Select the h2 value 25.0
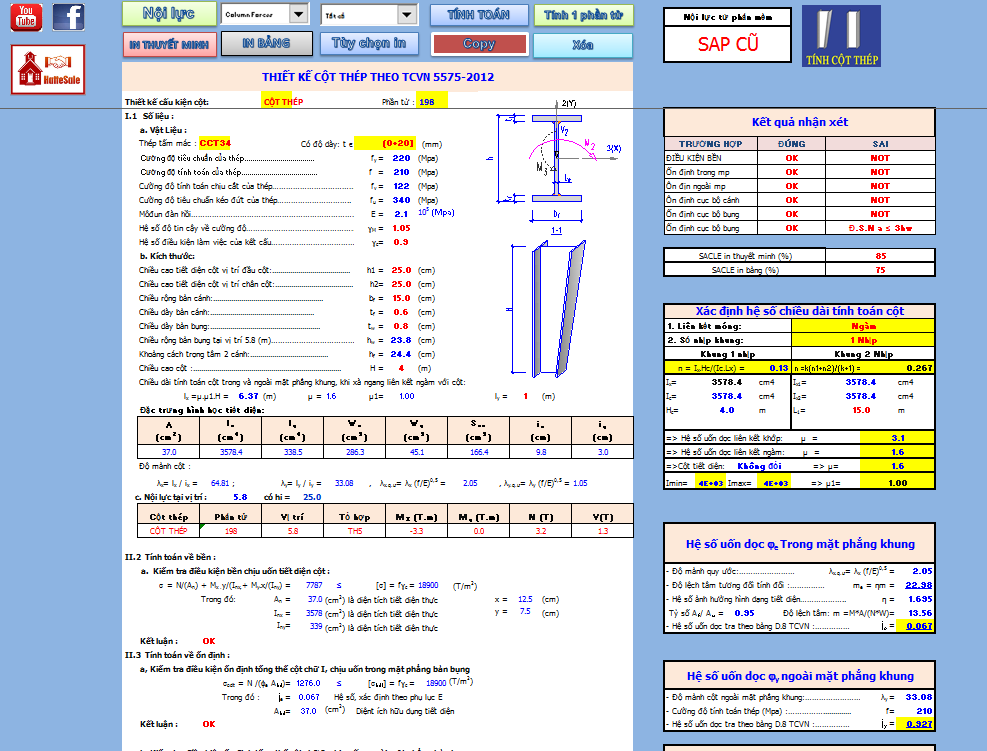987x751 pixels. [x=401, y=284]
